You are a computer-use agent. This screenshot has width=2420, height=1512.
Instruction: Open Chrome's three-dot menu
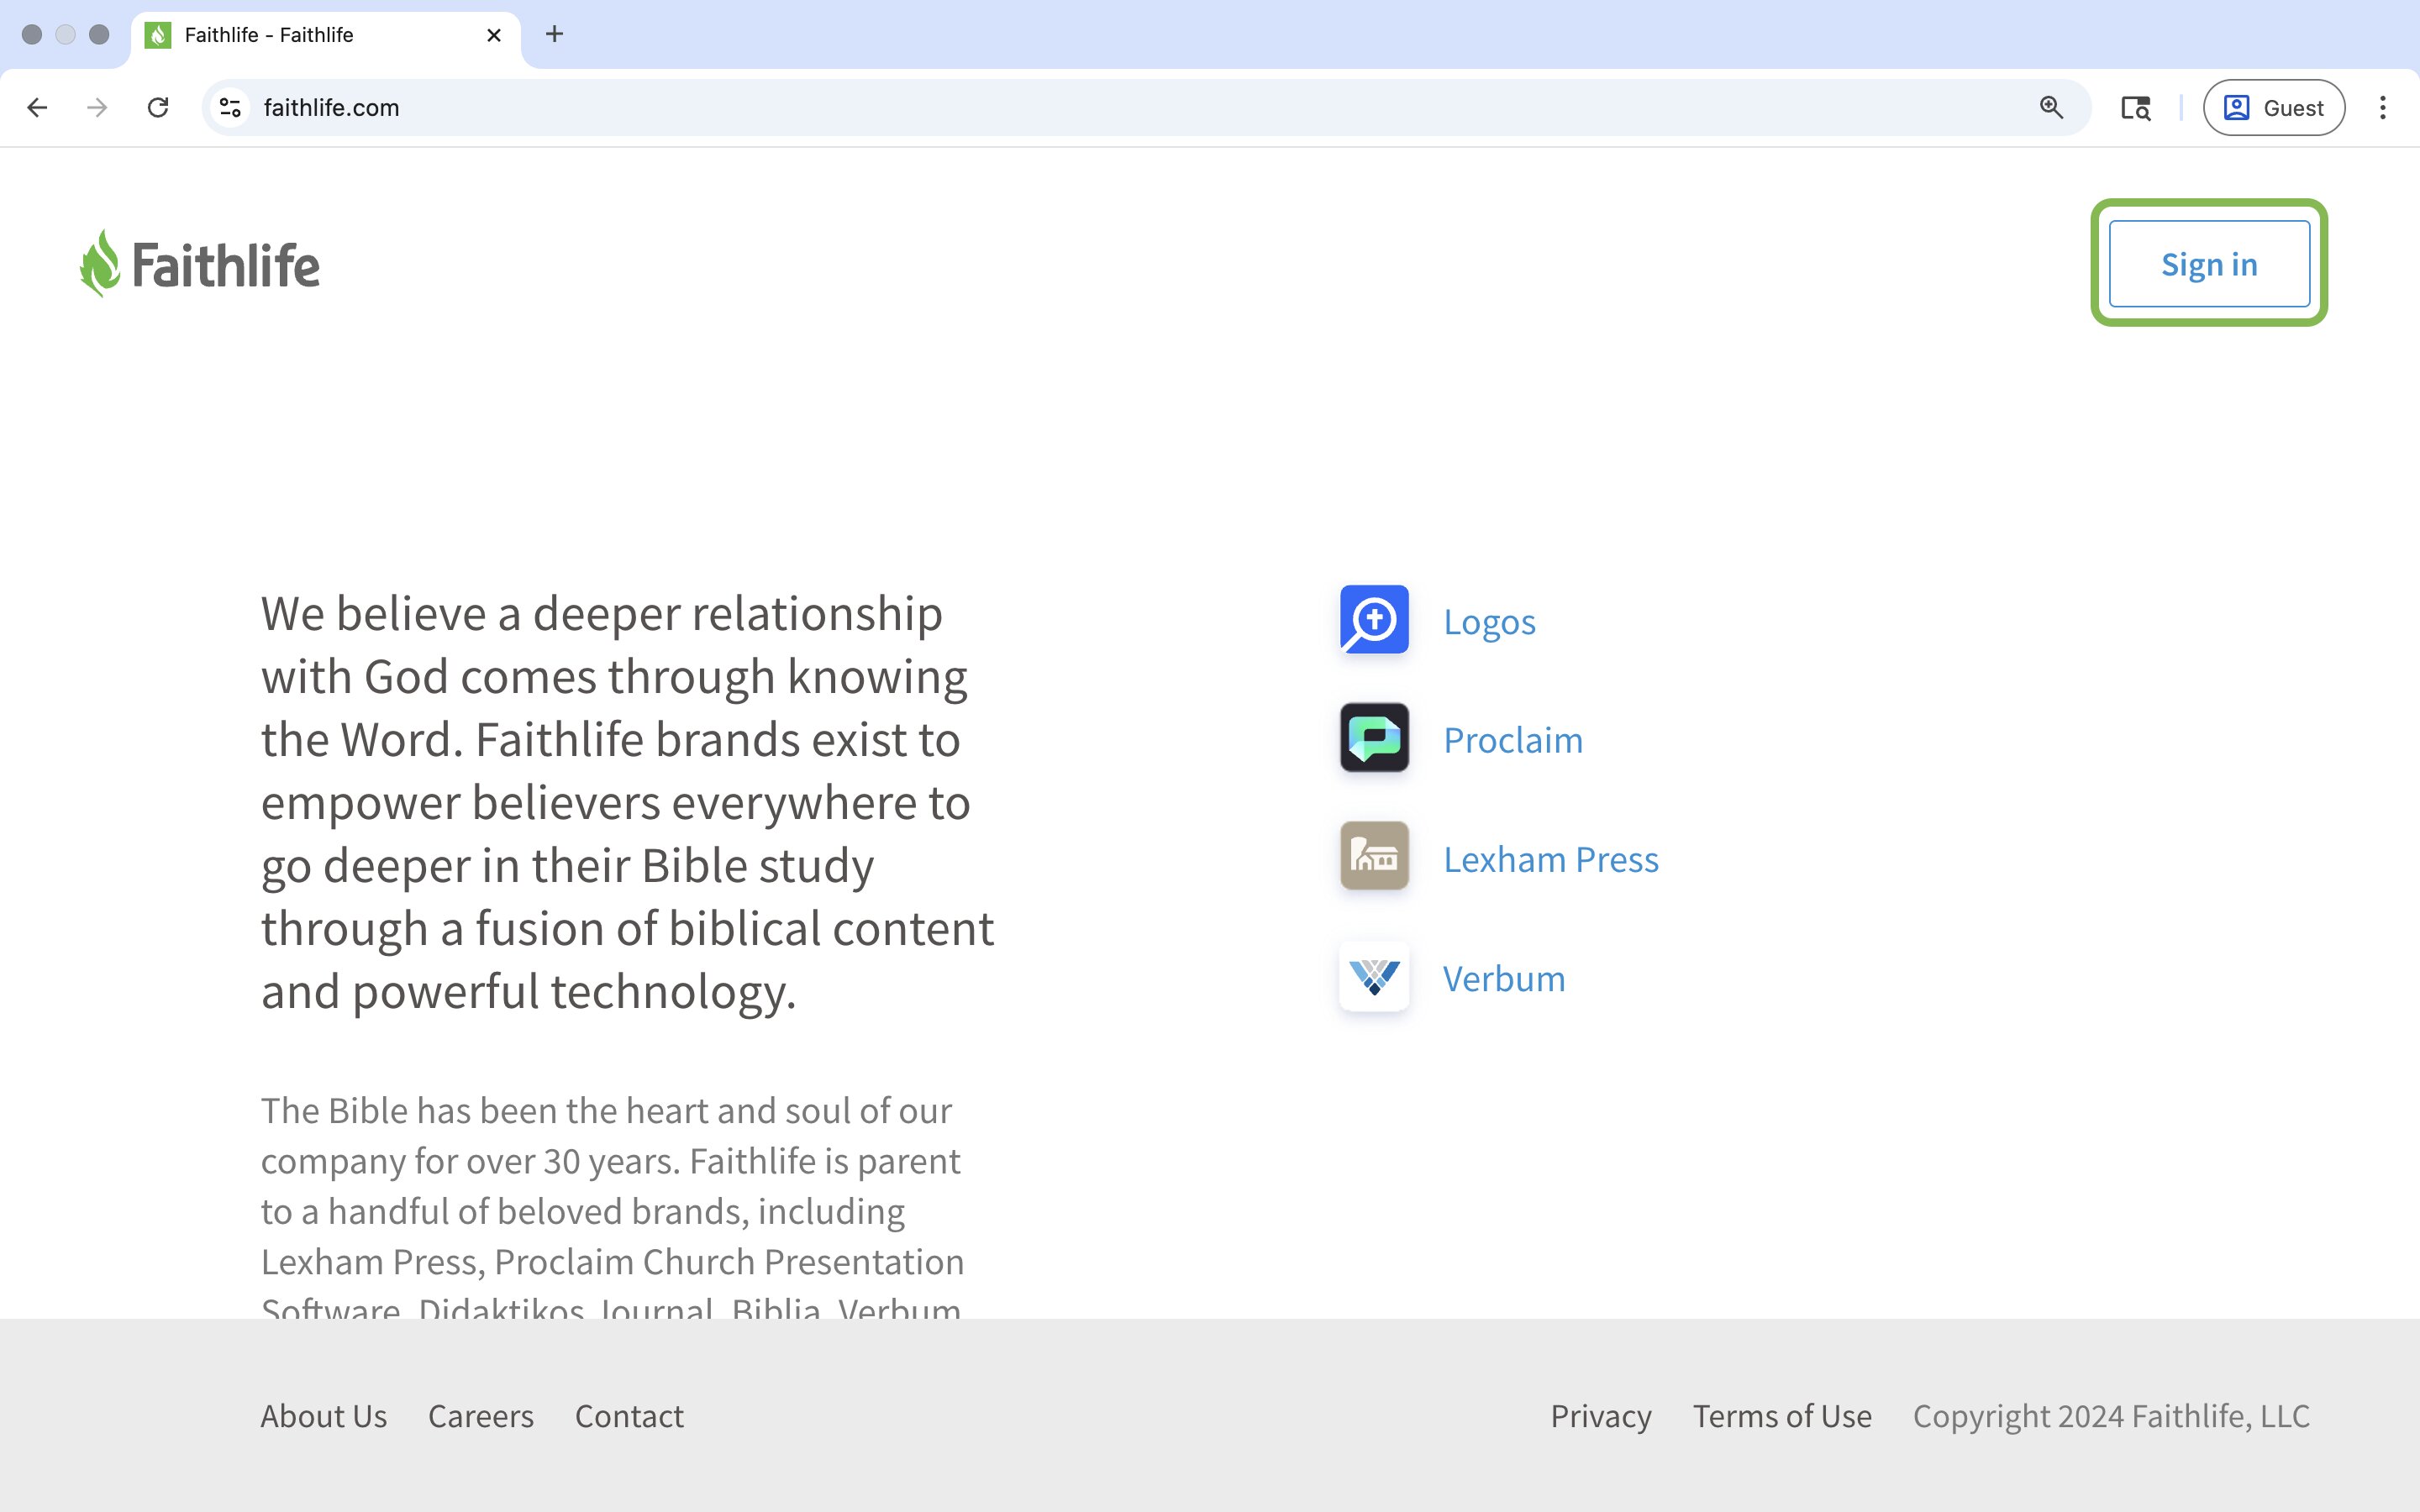2383,108
